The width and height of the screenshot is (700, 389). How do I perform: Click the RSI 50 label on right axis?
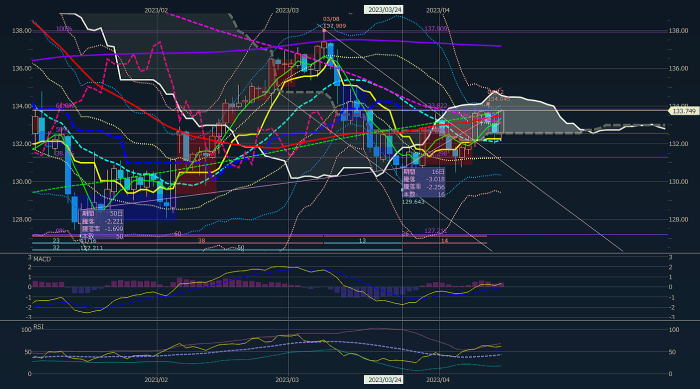point(672,352)
